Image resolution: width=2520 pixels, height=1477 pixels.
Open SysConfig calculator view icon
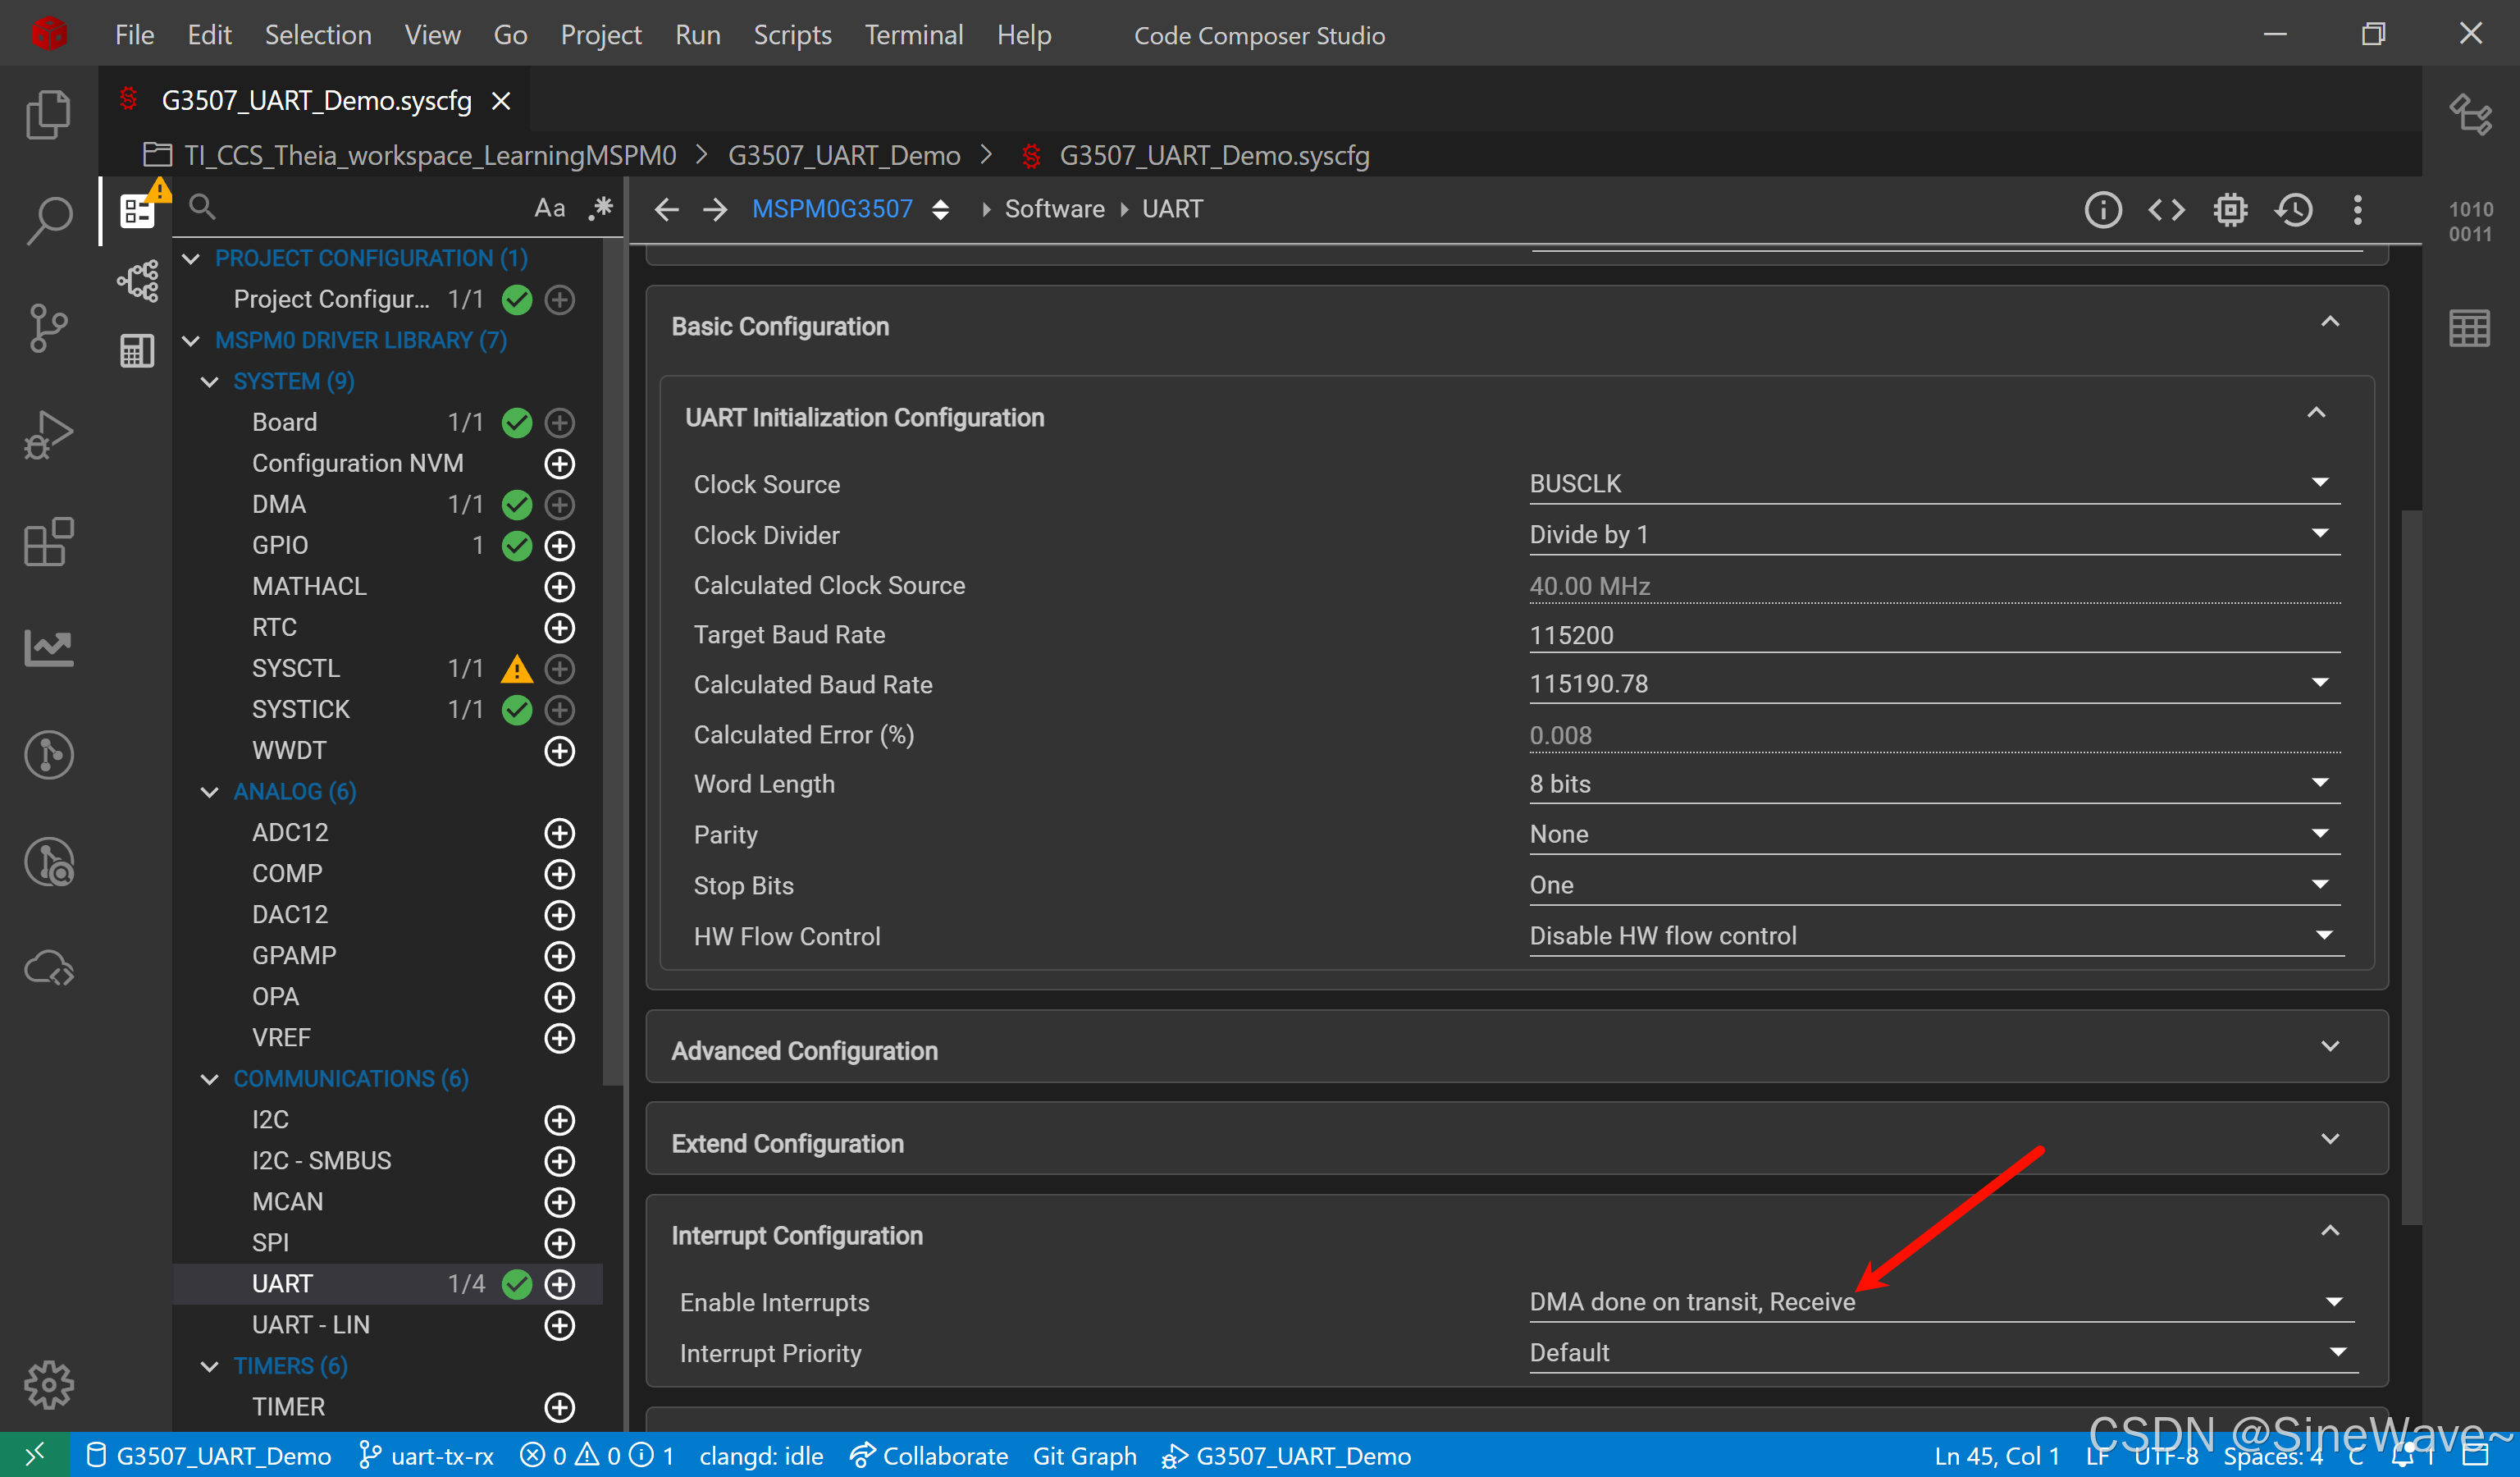(138, 351)
